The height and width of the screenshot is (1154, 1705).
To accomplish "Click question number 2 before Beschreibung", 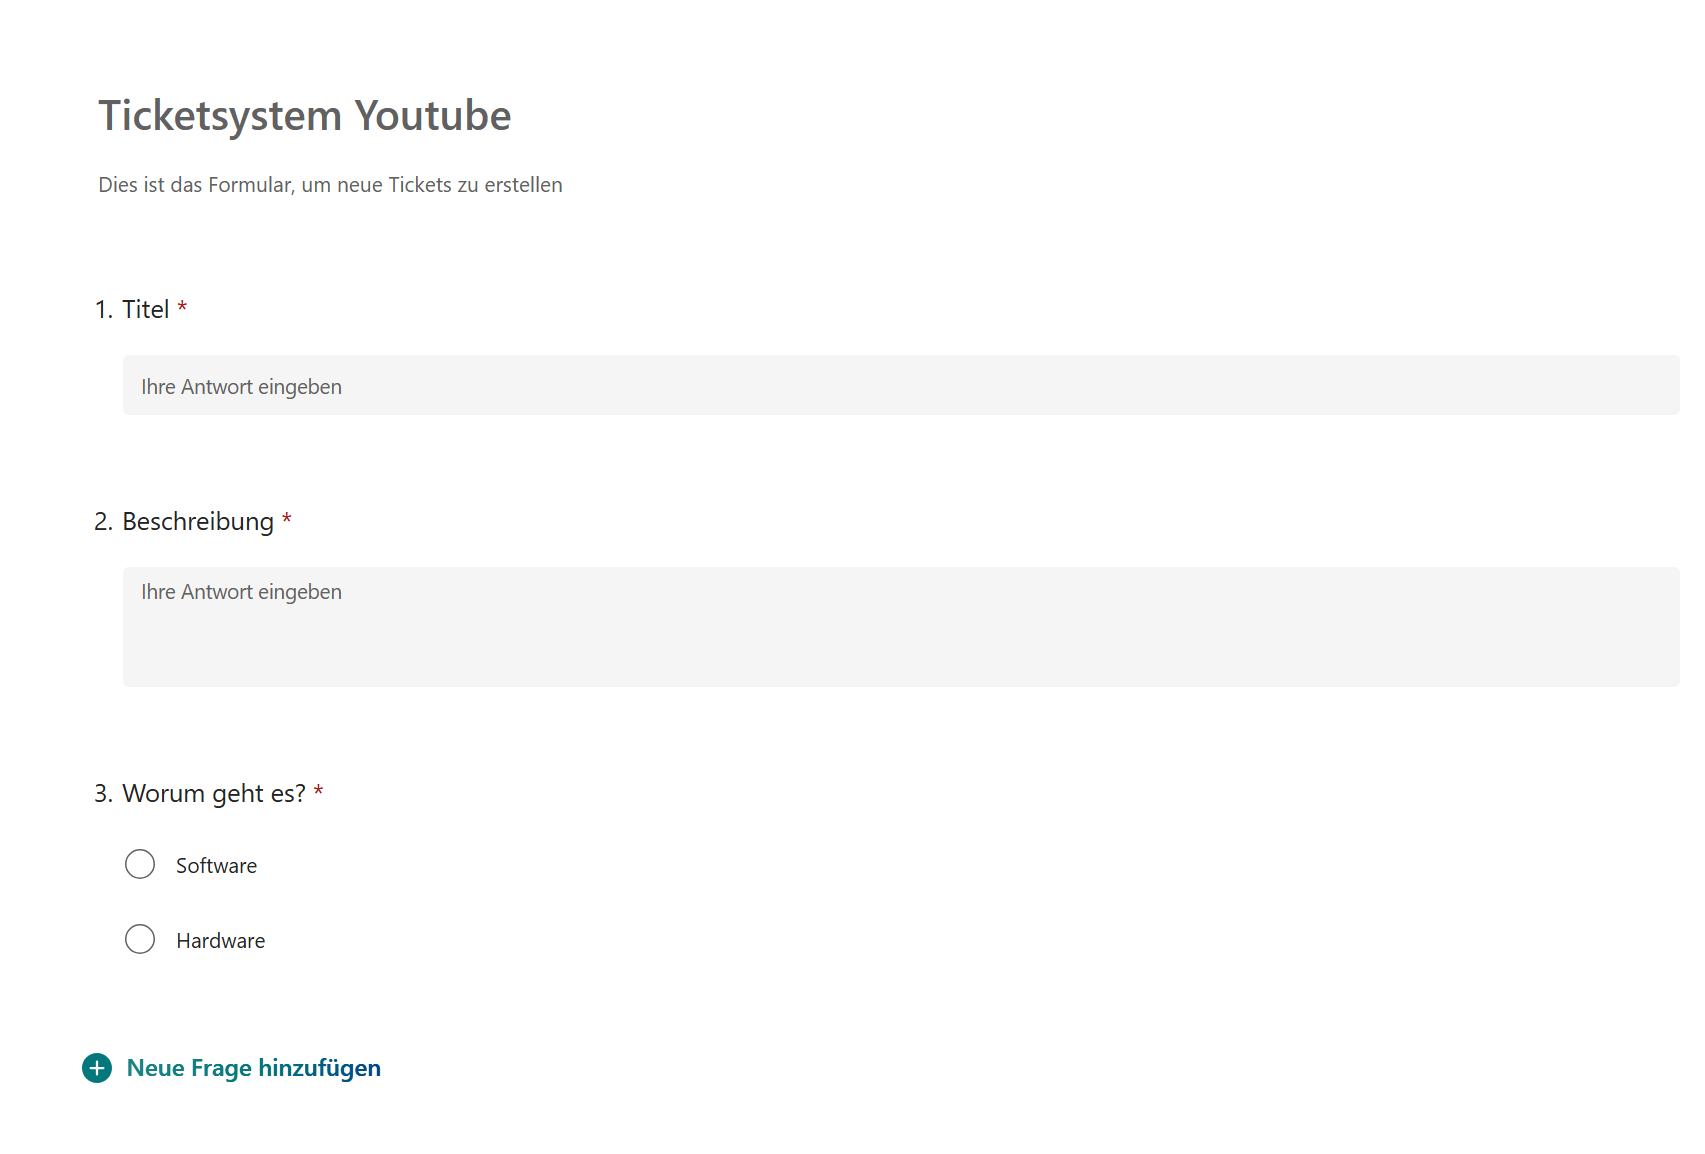I will (x=103, y=522).
